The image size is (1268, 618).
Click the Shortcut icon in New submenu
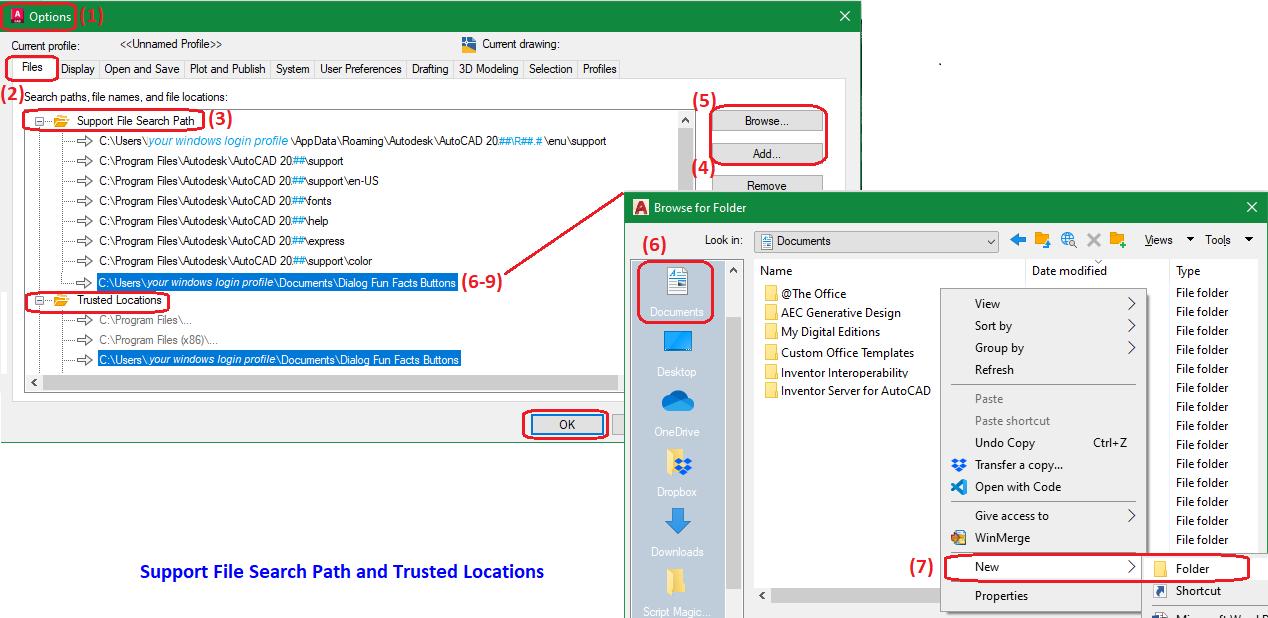(1160, 591)
